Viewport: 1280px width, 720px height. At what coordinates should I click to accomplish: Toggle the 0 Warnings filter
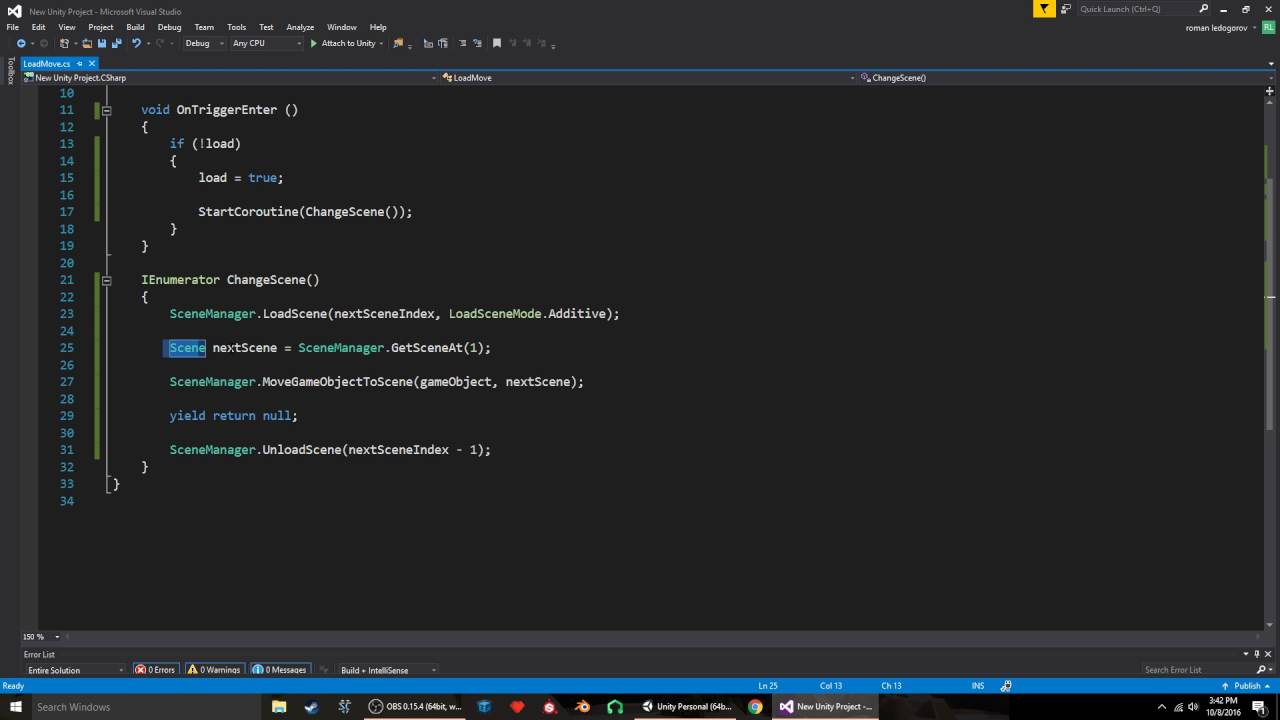coord(215,670)
